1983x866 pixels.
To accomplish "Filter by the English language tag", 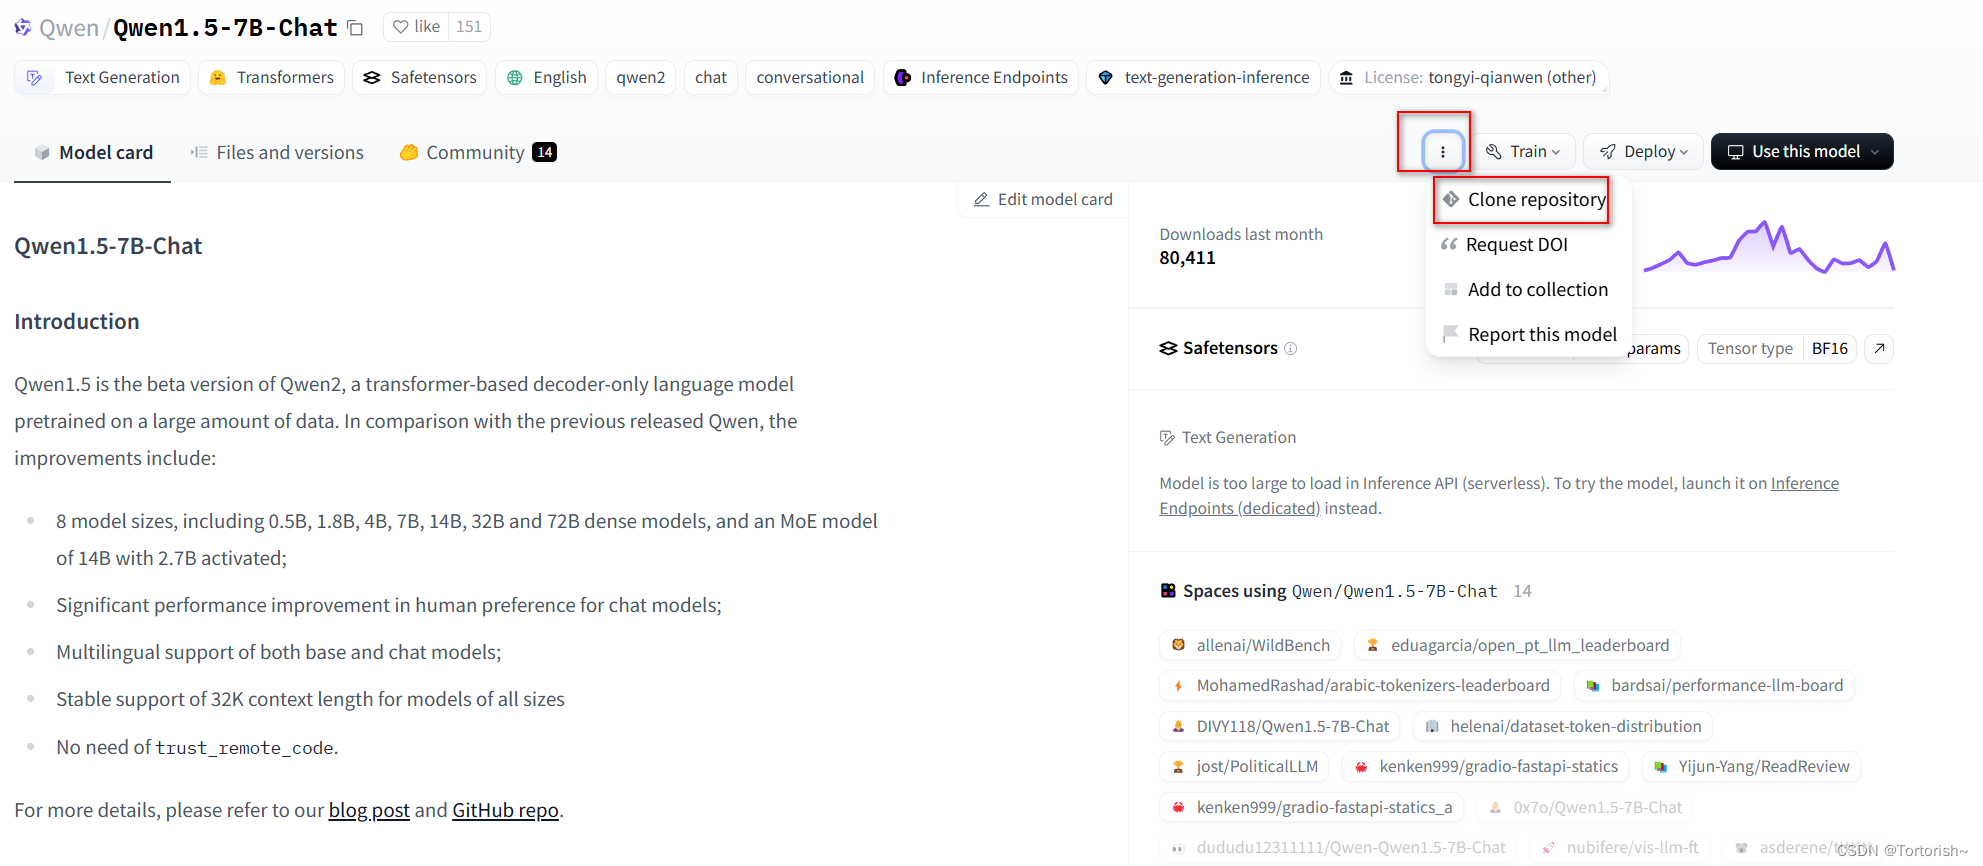I will coord(547,77).
